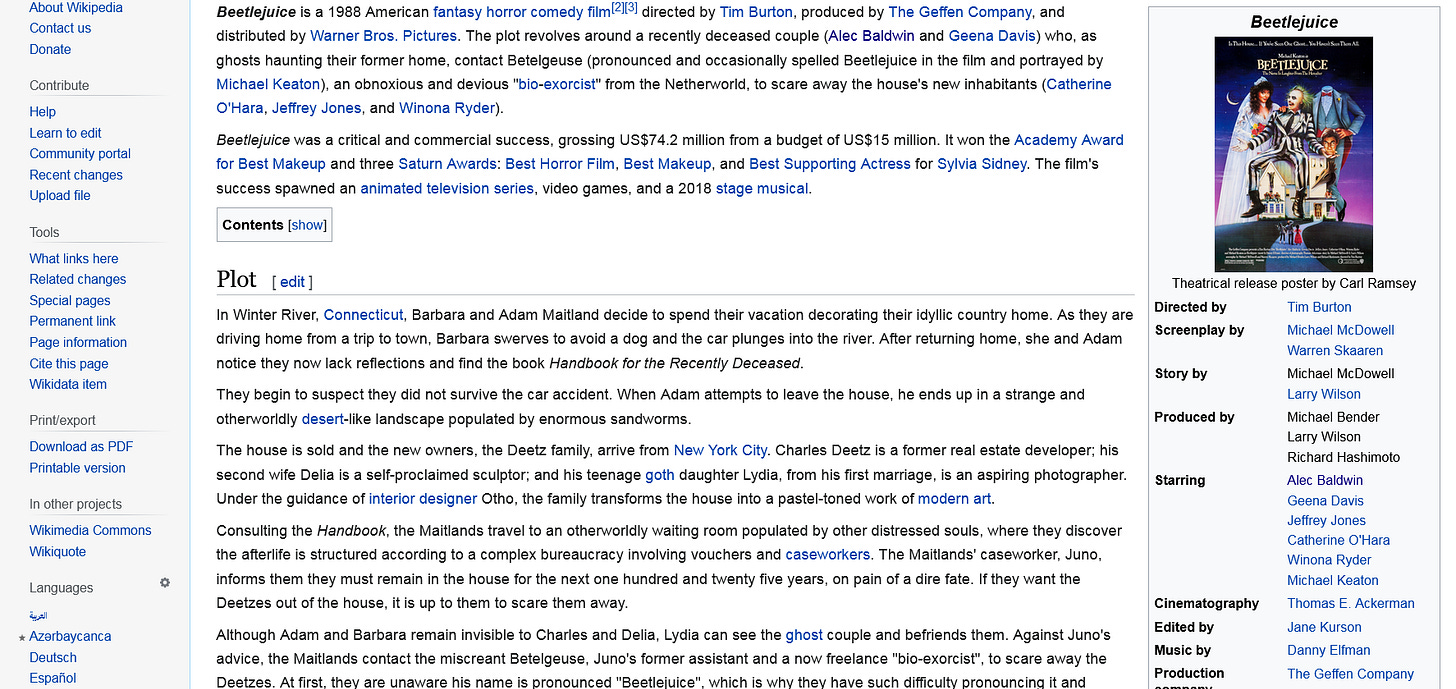Click the Beetlejuice theatrical poster image
1456x689 pixels.
1294,154
